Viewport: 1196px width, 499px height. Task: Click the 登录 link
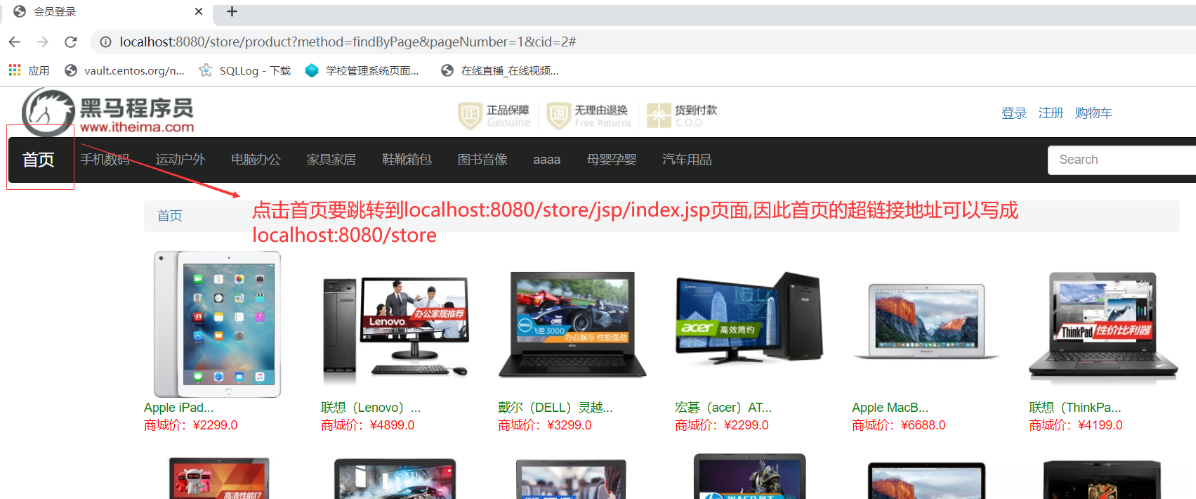tap(1014, 113)
